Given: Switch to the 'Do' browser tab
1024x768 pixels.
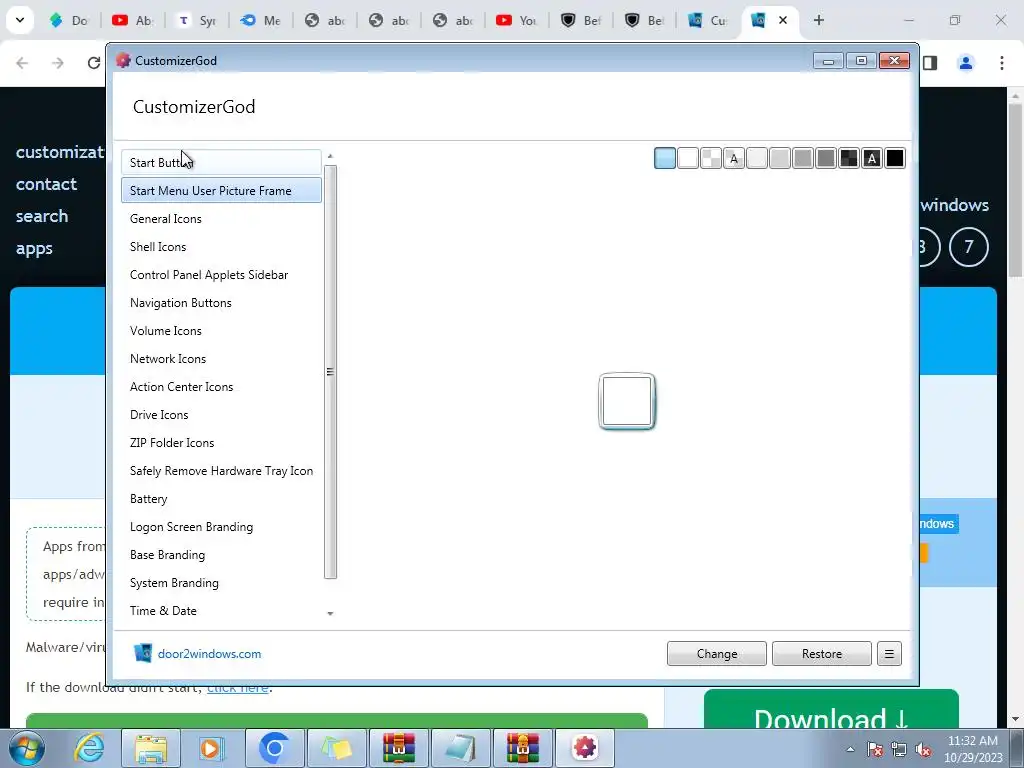Looking at the screenshot, I should click(69, 20).
